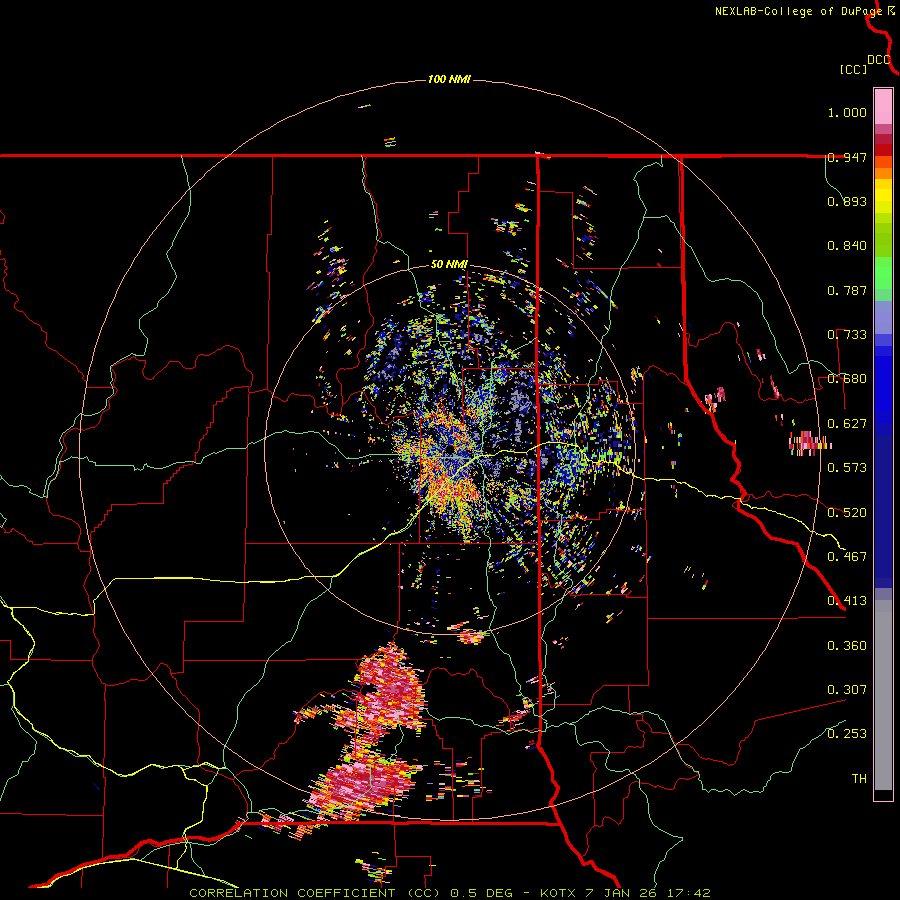Pick the bright green segment of color bar
This screenshot has height=900, width=900.
pyautogui.click(x=883, y=273)
